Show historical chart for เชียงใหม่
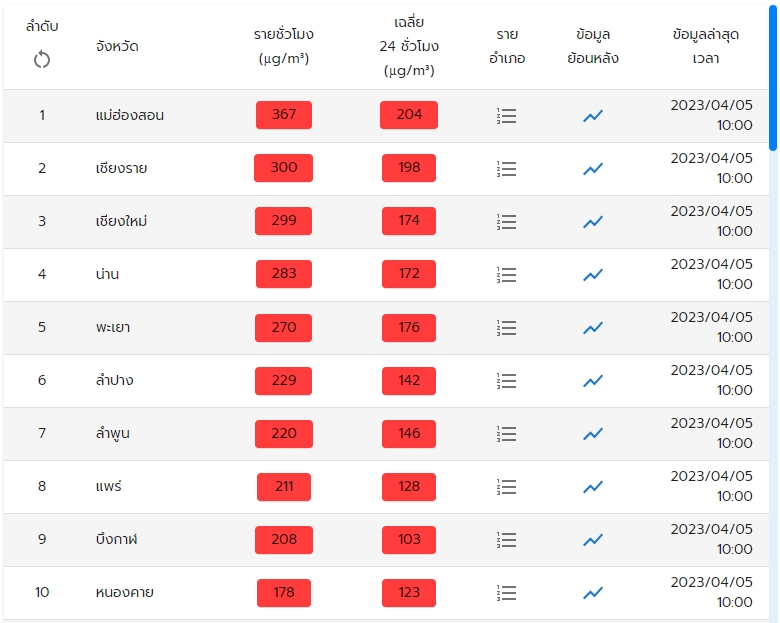Viewport: 780px width, 623px height. (x=593, y=222)
